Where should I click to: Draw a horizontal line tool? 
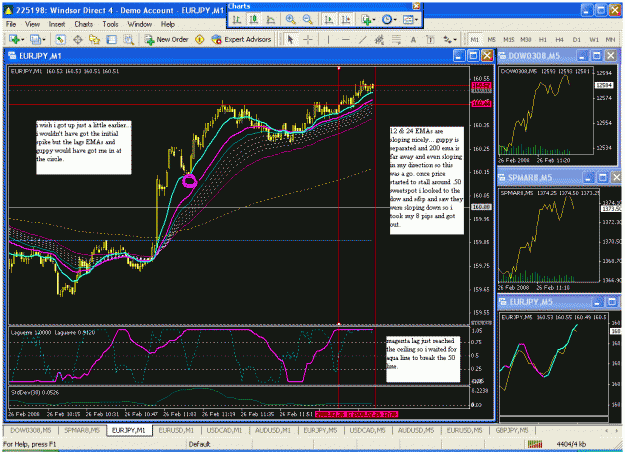click(346, 39)
